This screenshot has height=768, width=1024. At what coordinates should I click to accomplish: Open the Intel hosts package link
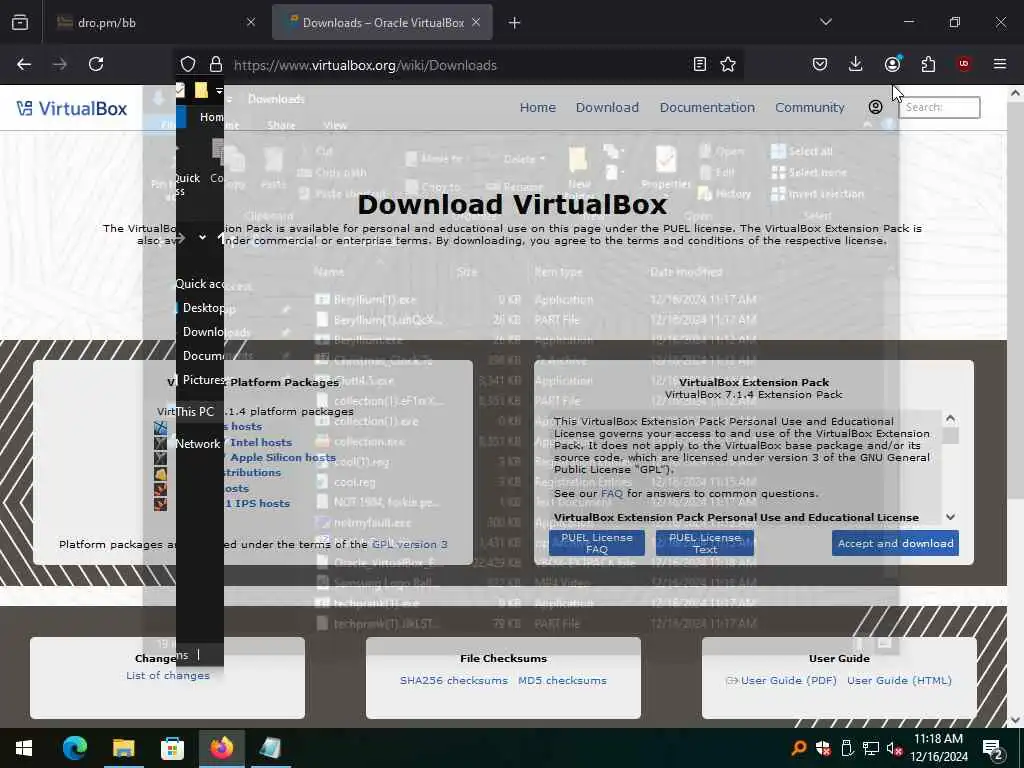coord(261,442)
